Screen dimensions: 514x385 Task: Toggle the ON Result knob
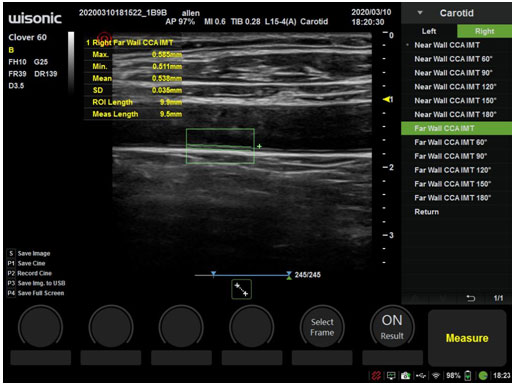tap(392, 327)
